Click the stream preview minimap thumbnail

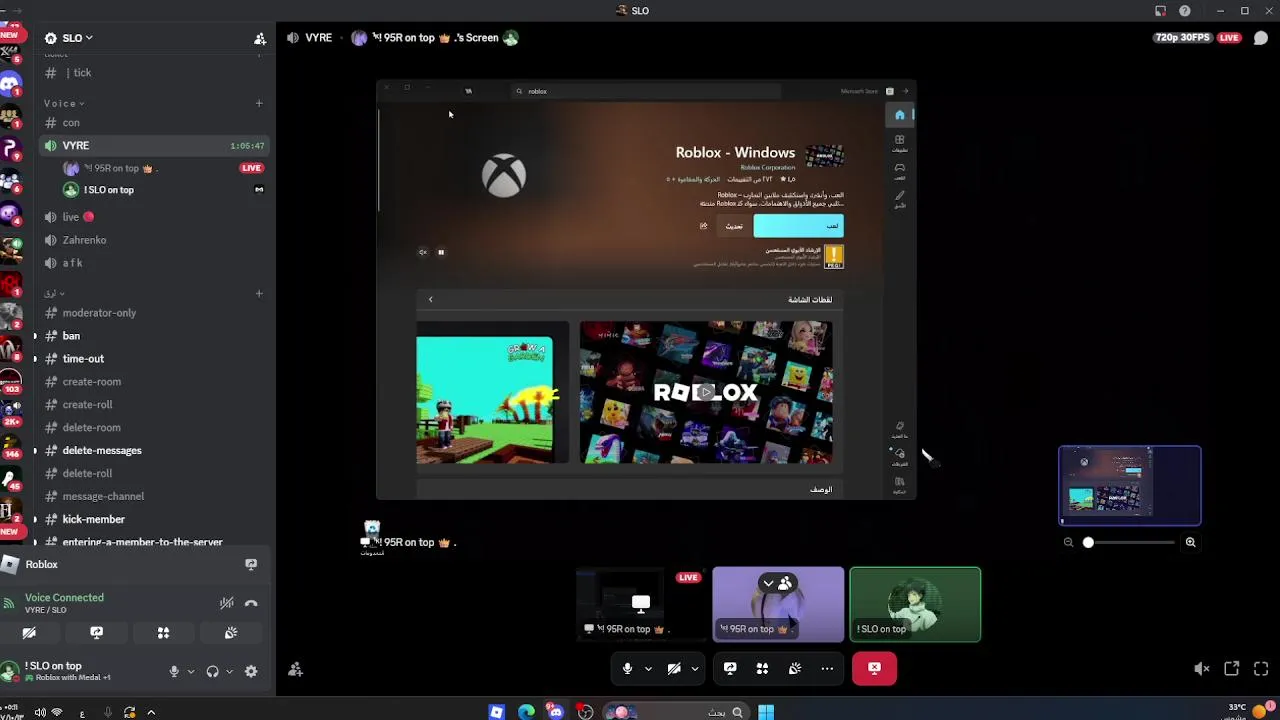tap(1130, 485)
